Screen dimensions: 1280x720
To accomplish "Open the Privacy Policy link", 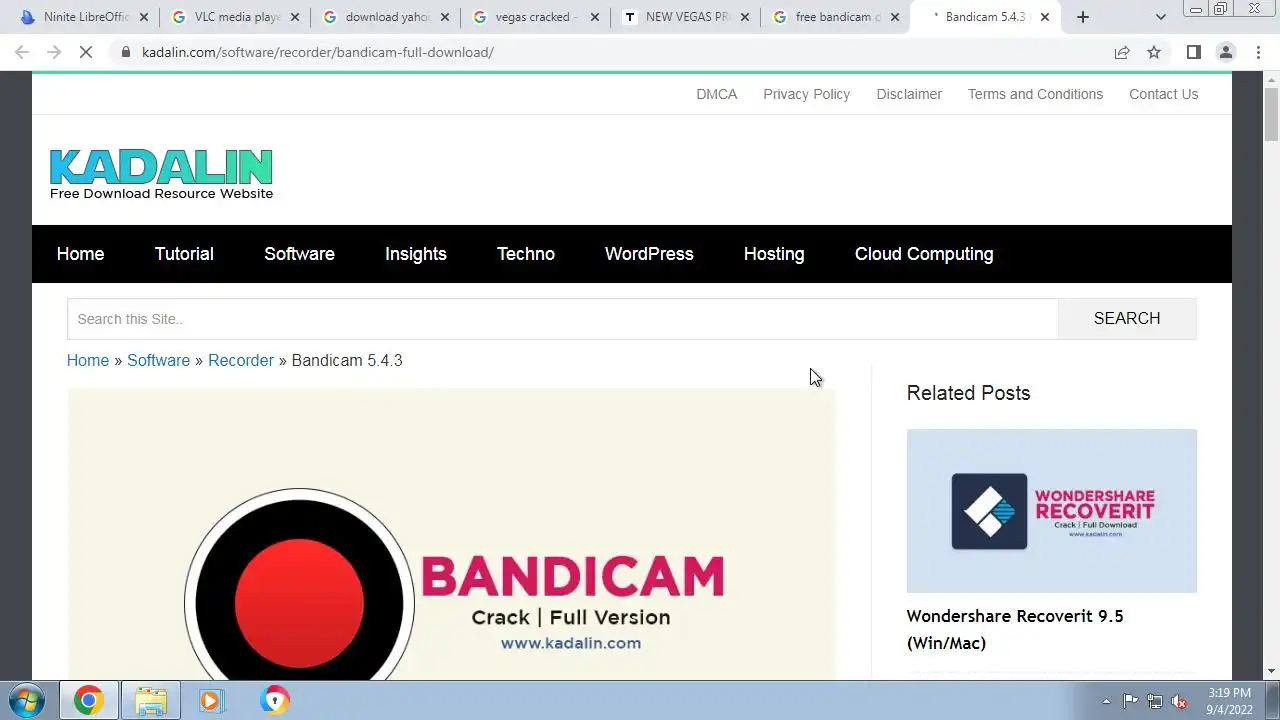I will (x=806, y=94).
